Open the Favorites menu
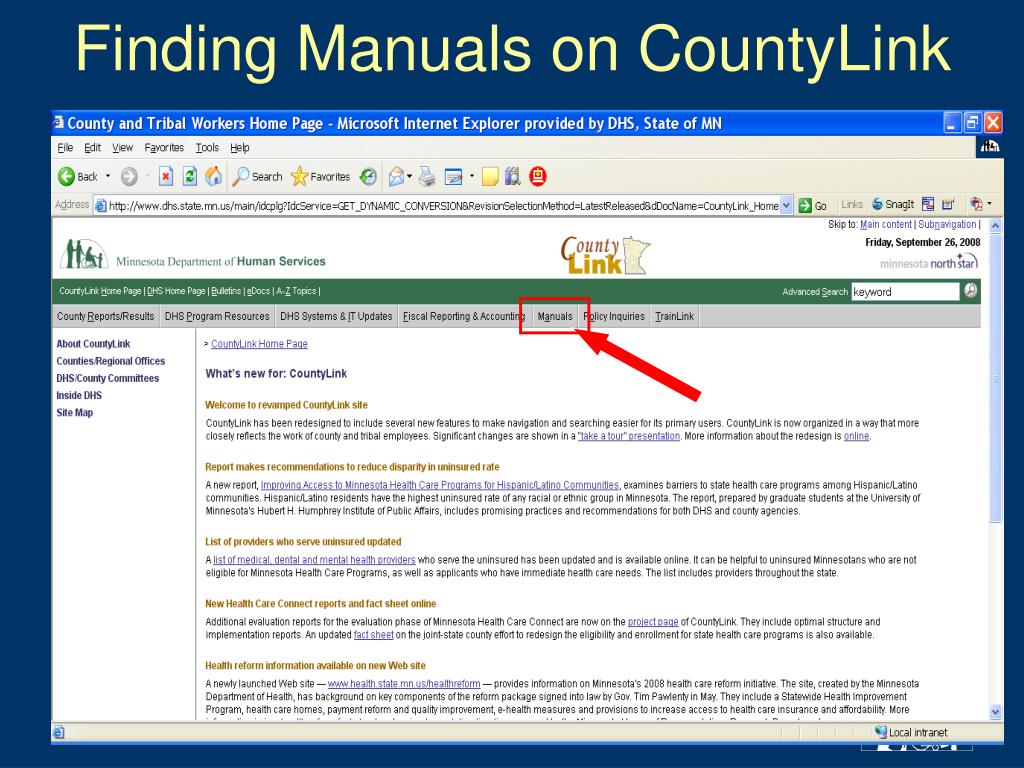Viewport: 1024px width, 768px height. (164, 148)
